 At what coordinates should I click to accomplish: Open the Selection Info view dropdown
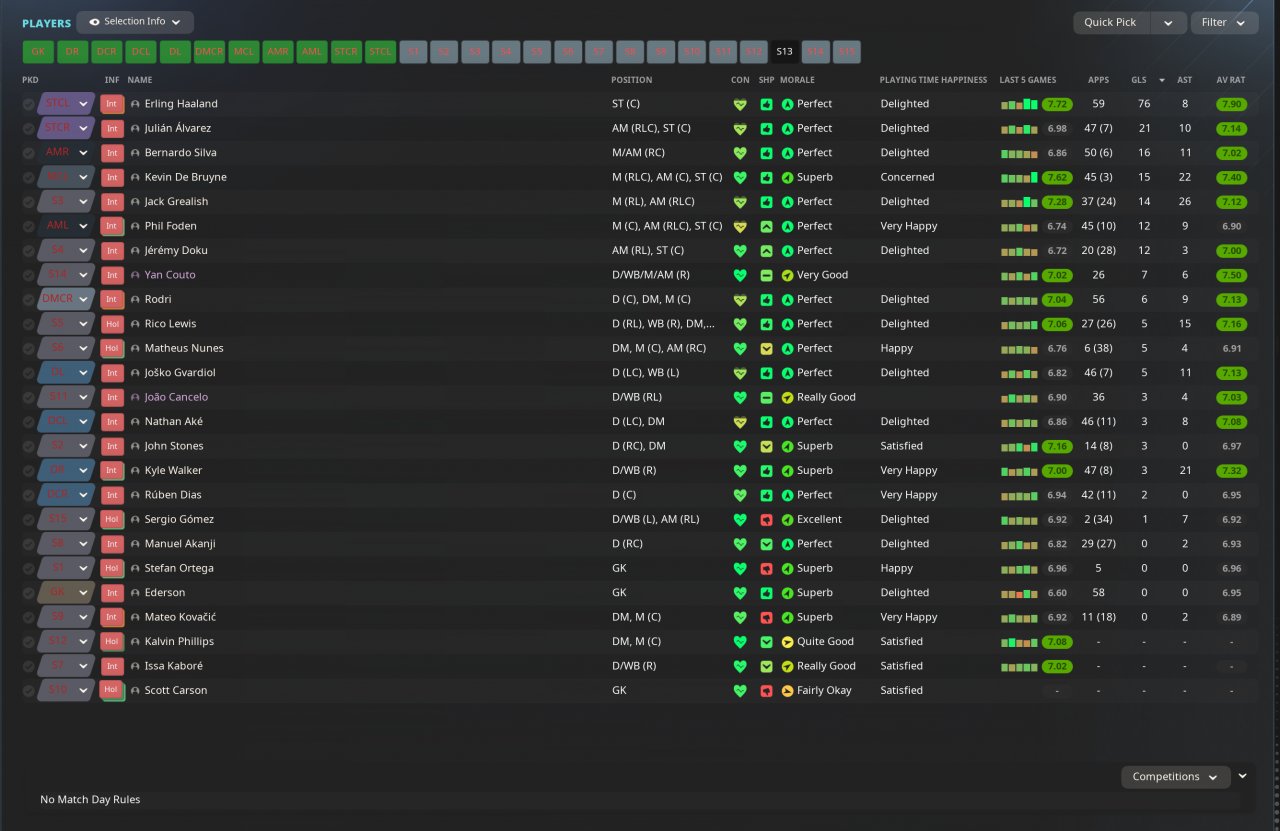[x=135, y=22]
